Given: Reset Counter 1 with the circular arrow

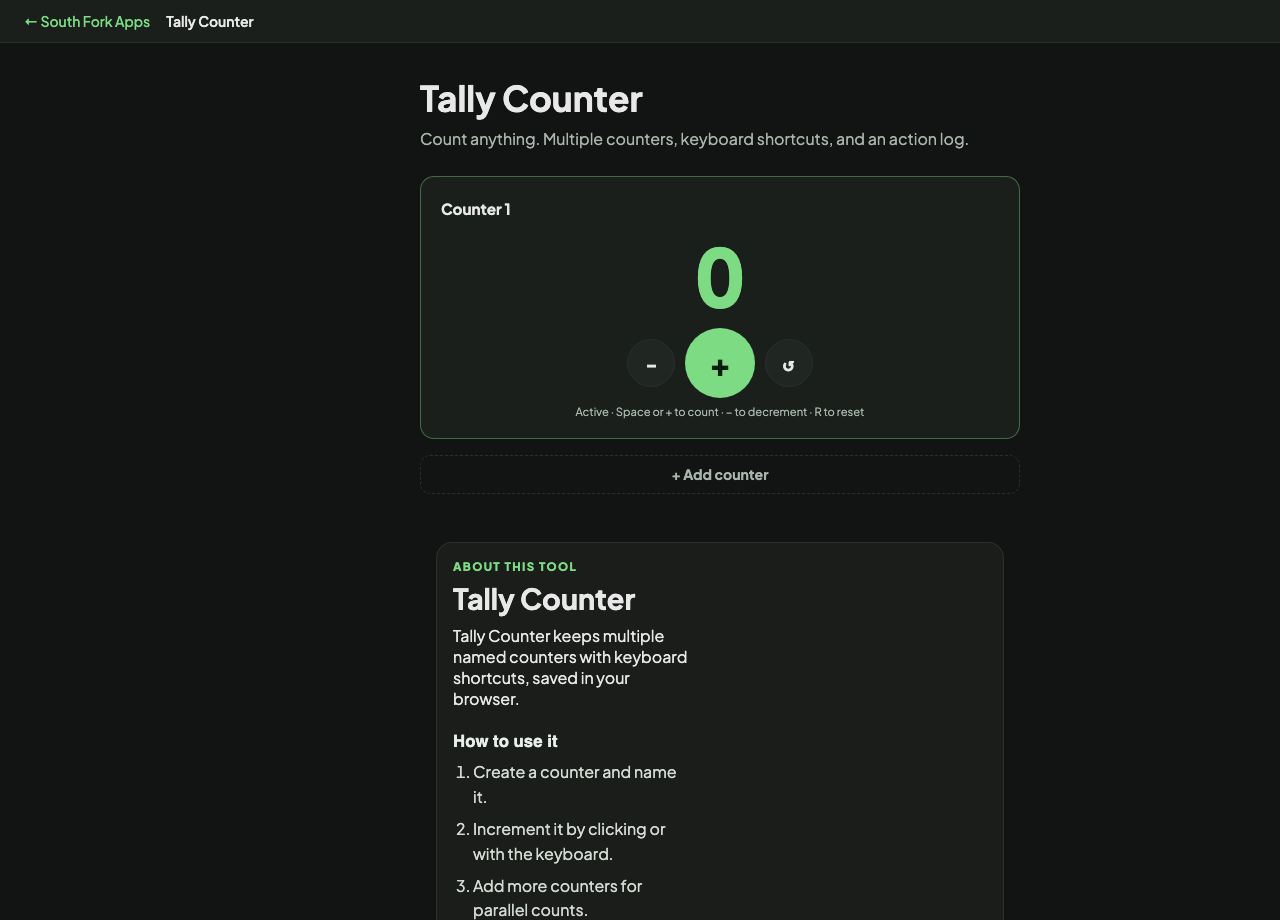Looking at the screenshot, I should click(x=789, y=364).
